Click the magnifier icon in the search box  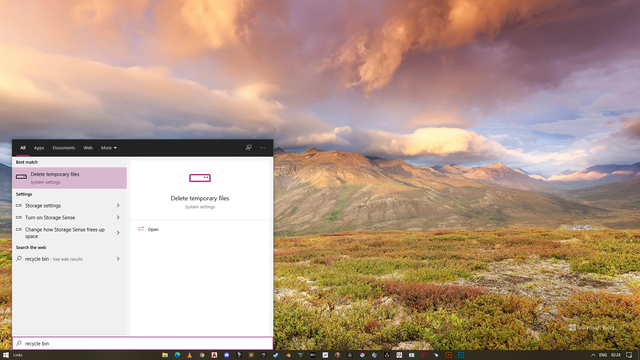tap(19, 343)
